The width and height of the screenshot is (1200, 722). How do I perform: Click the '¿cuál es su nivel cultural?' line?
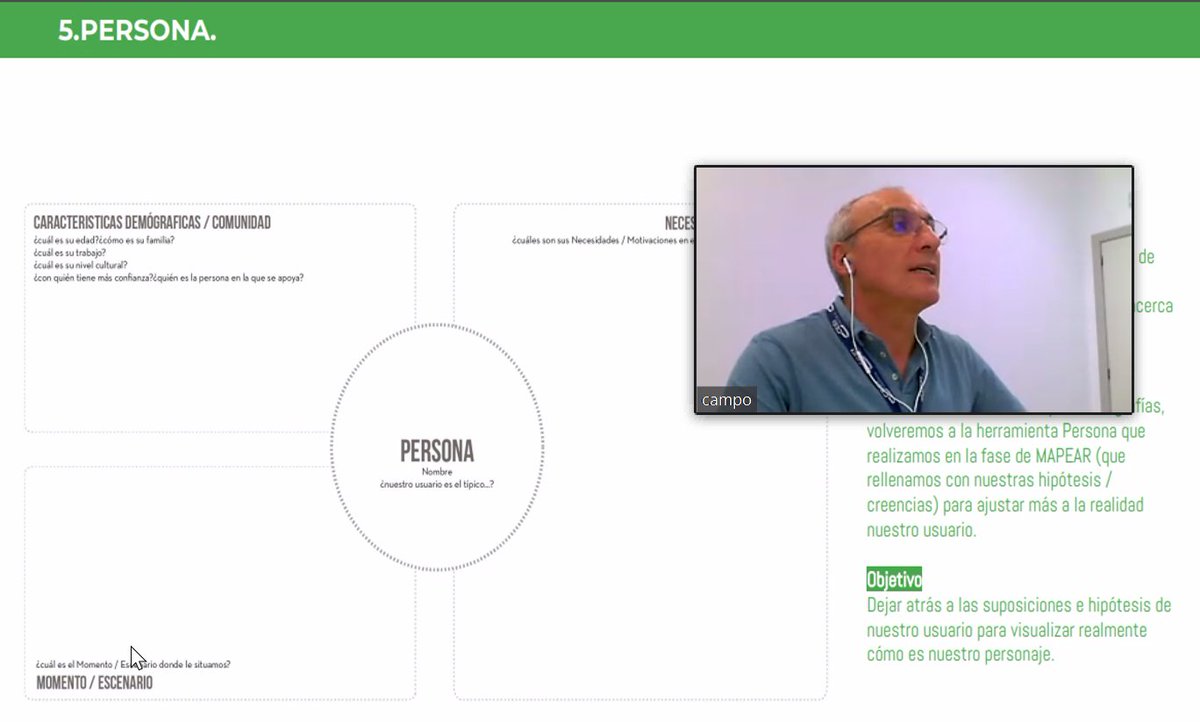80,265
